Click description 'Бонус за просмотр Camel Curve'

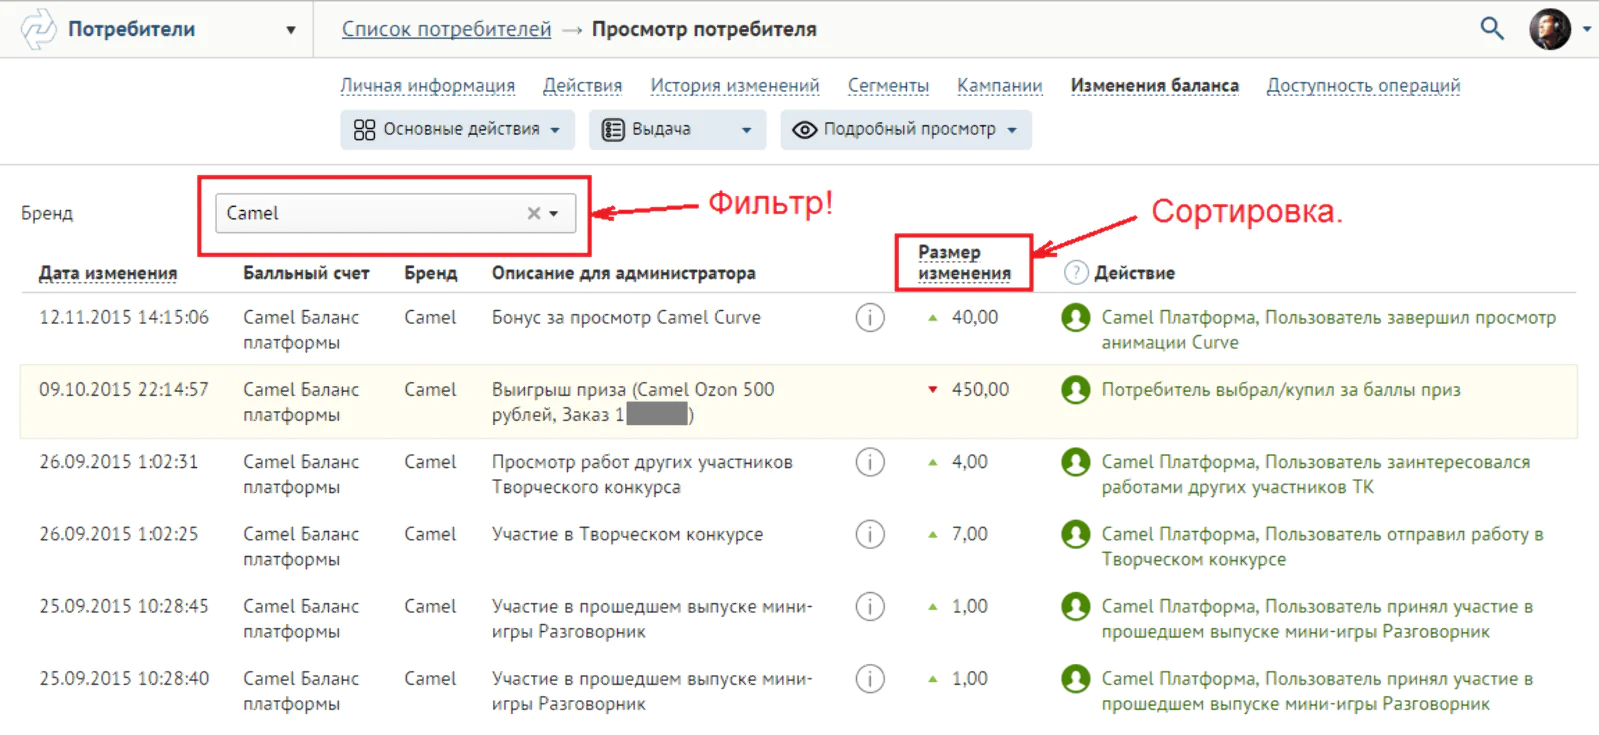(626, 318)
